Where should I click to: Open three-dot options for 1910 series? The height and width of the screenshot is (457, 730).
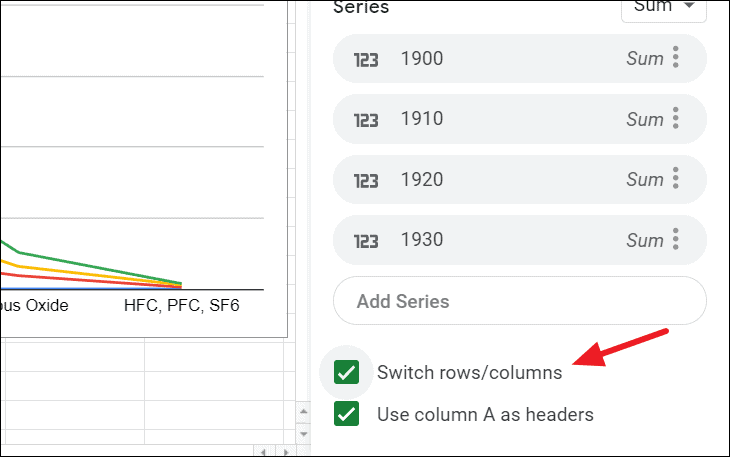pyautogui.click(x=676, y=118)
